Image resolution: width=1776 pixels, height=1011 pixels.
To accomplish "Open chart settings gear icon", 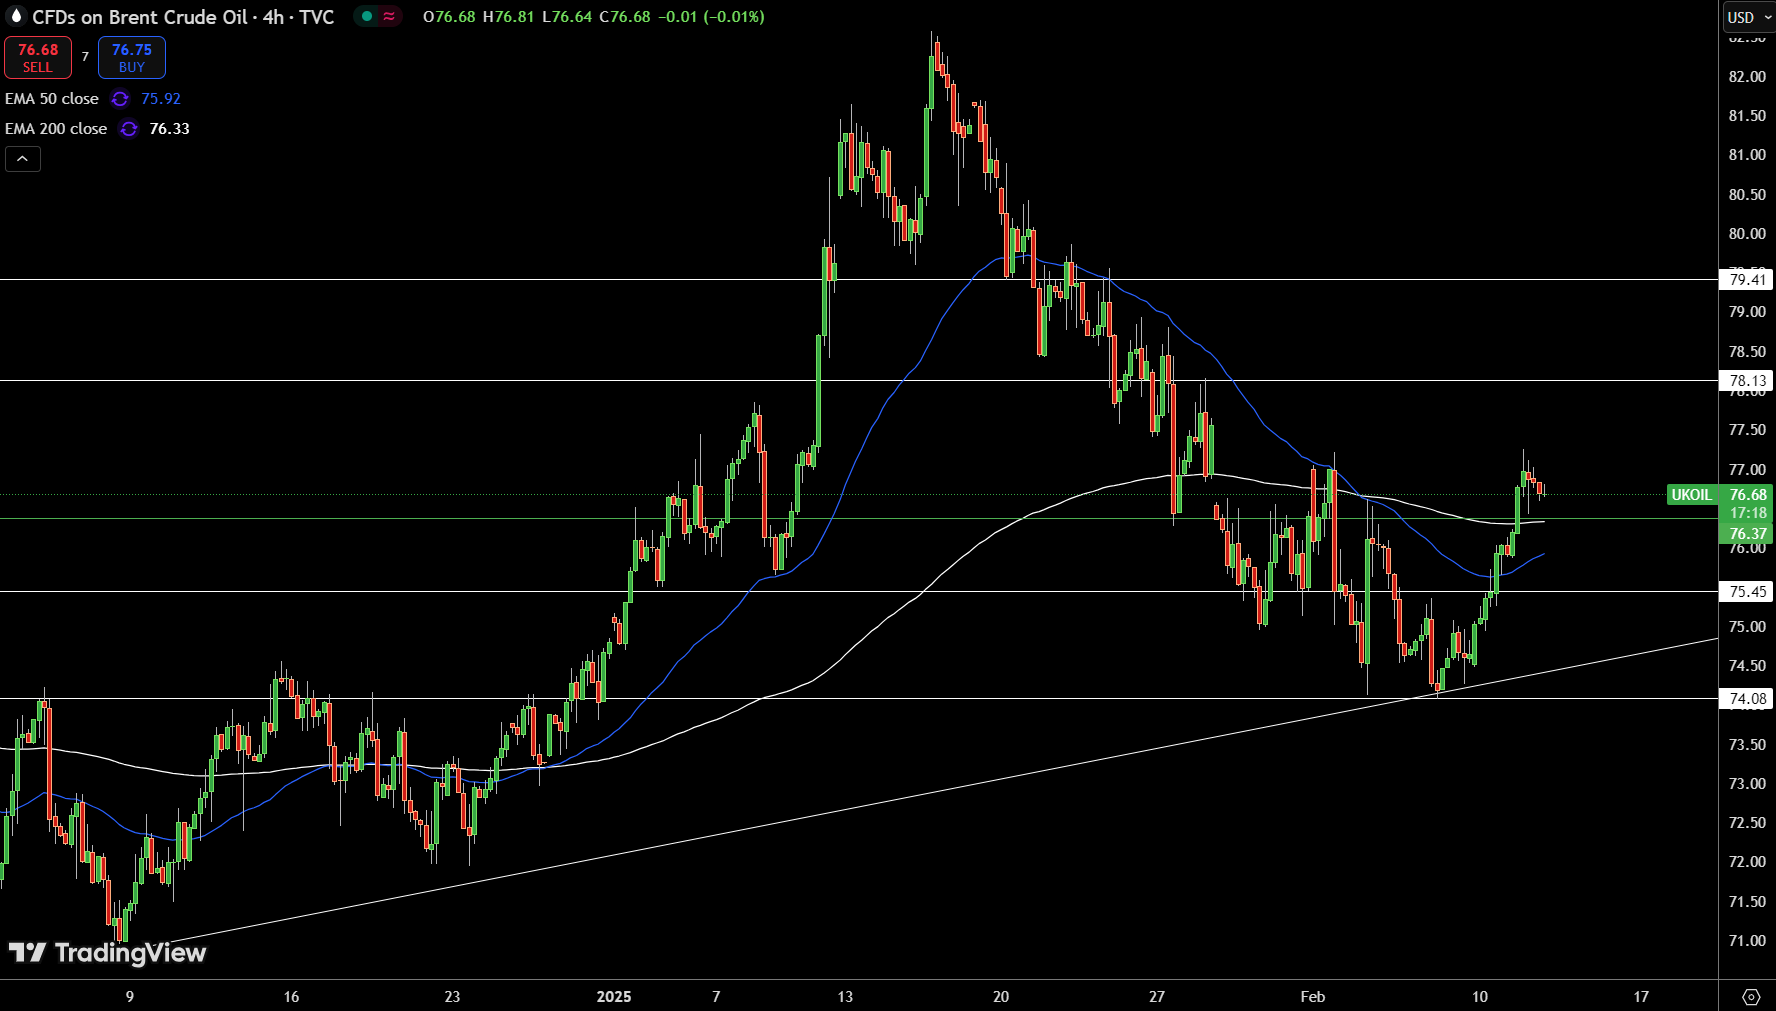I will 1751,997.
